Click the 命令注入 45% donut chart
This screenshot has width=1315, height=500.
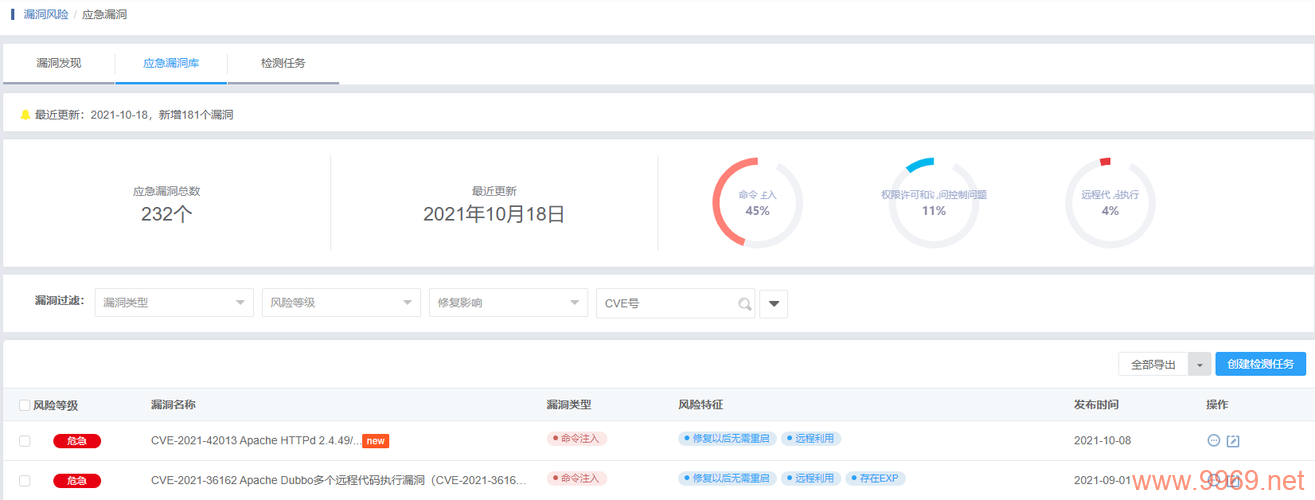click(x=757, y=203)
